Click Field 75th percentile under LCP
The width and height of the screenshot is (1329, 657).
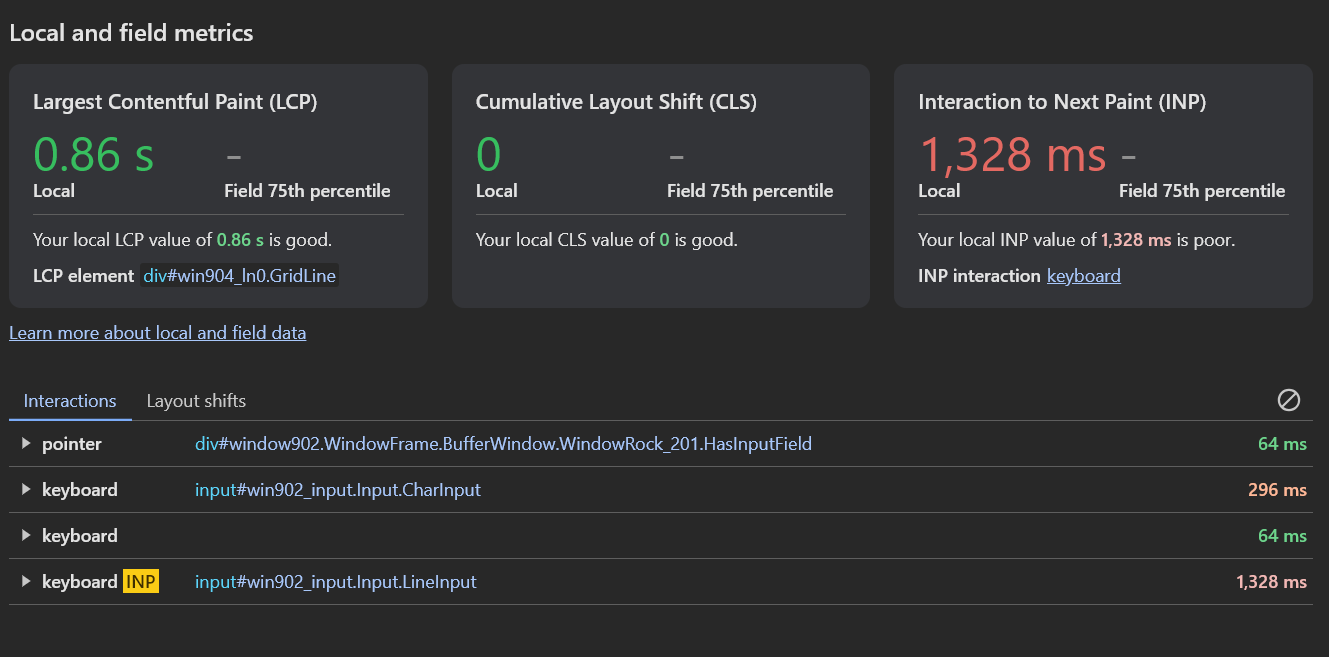(307, 191)
